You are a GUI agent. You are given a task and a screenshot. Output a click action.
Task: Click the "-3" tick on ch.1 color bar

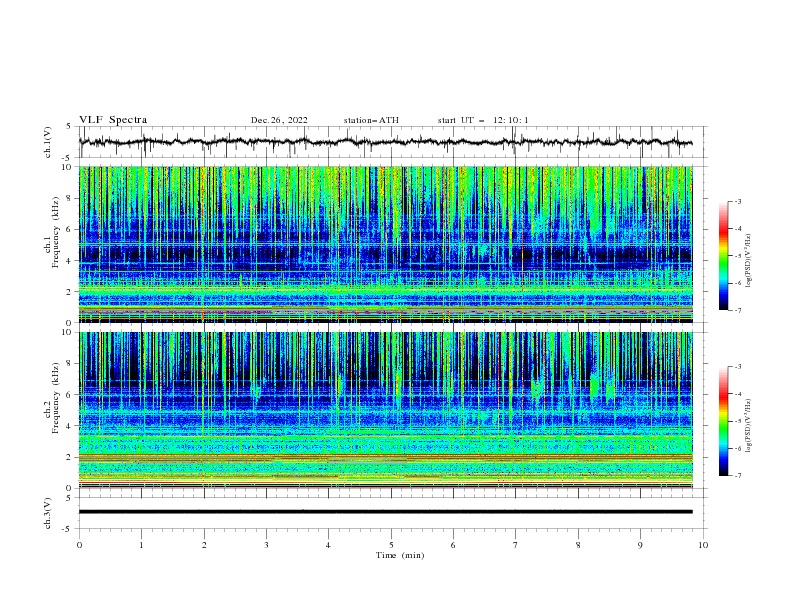(738, 201)
